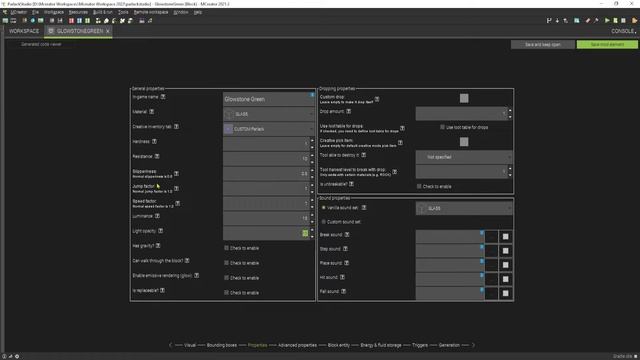Viewport: 640px width, 360px height.
Task: Open the CONSOLE panel
Action: [623, 31]
